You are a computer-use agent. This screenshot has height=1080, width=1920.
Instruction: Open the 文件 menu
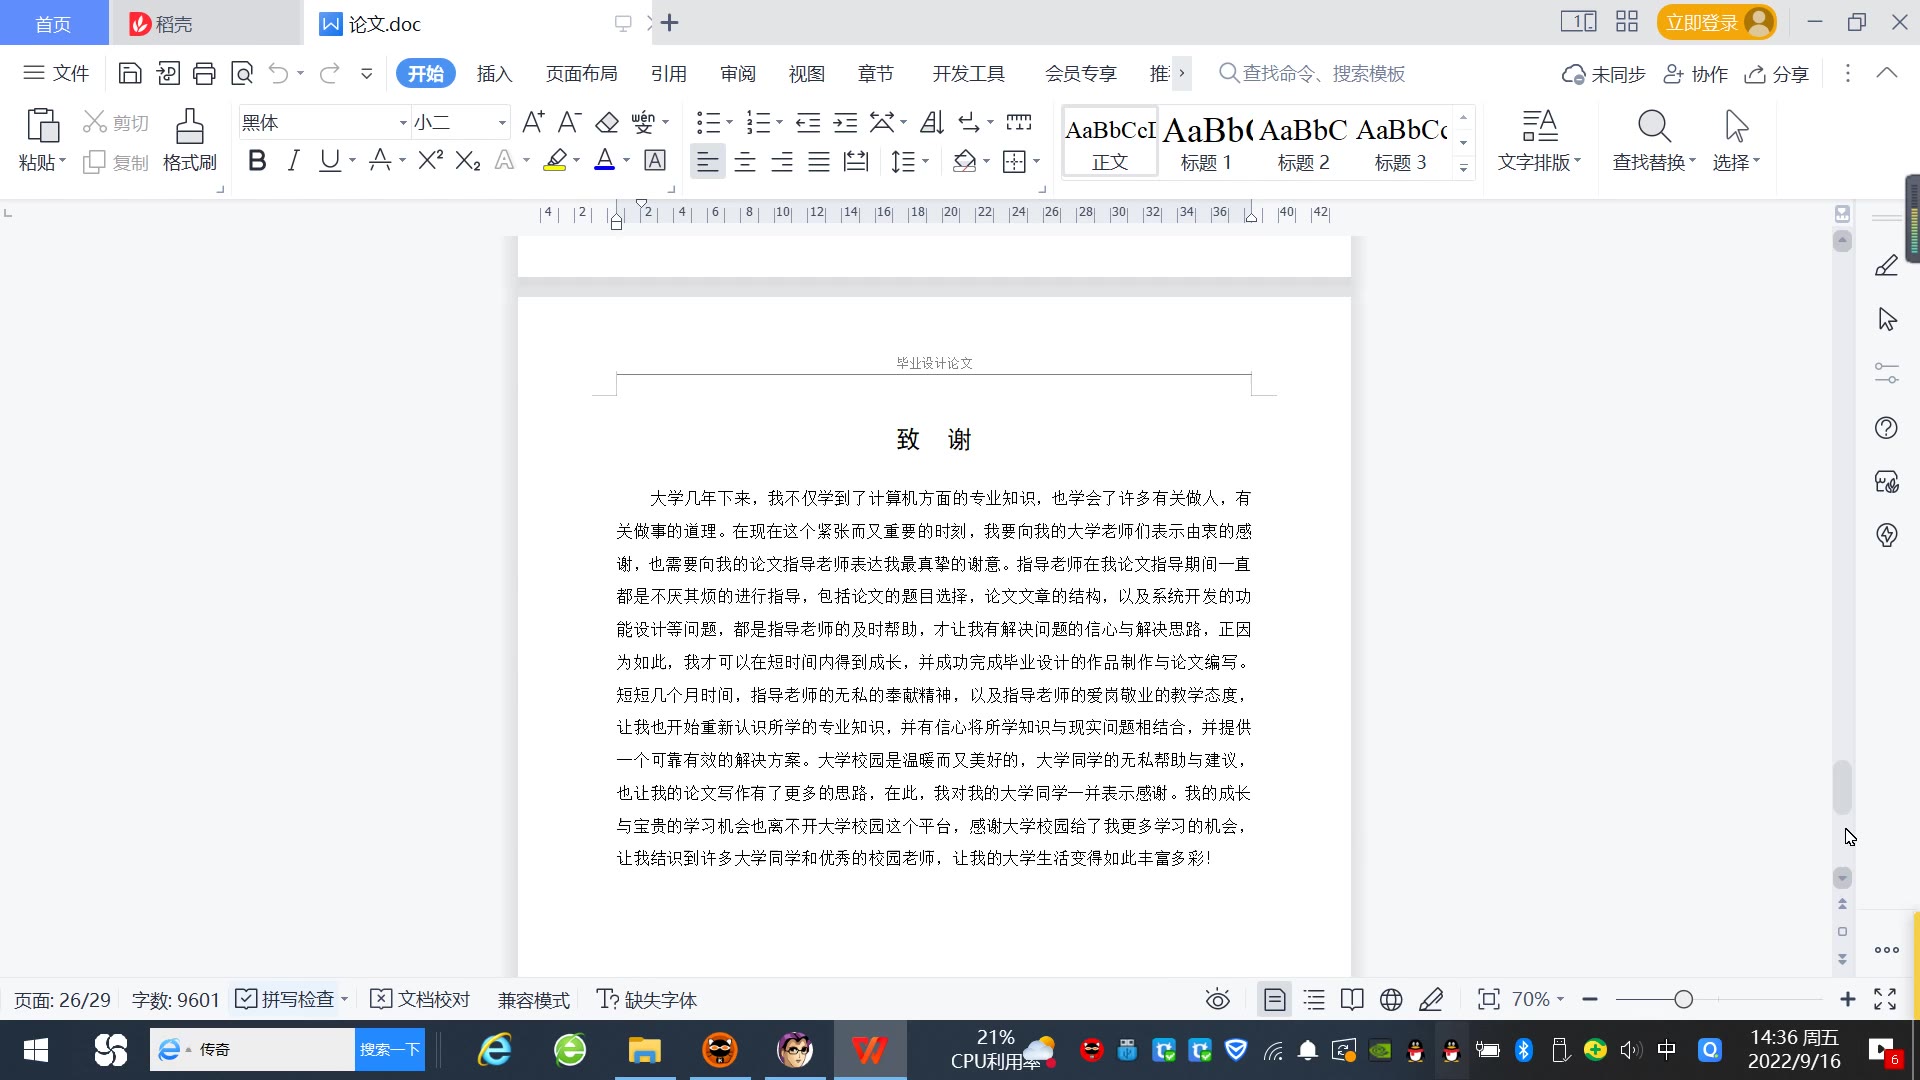pyautogui.click(x=57, y=73)
